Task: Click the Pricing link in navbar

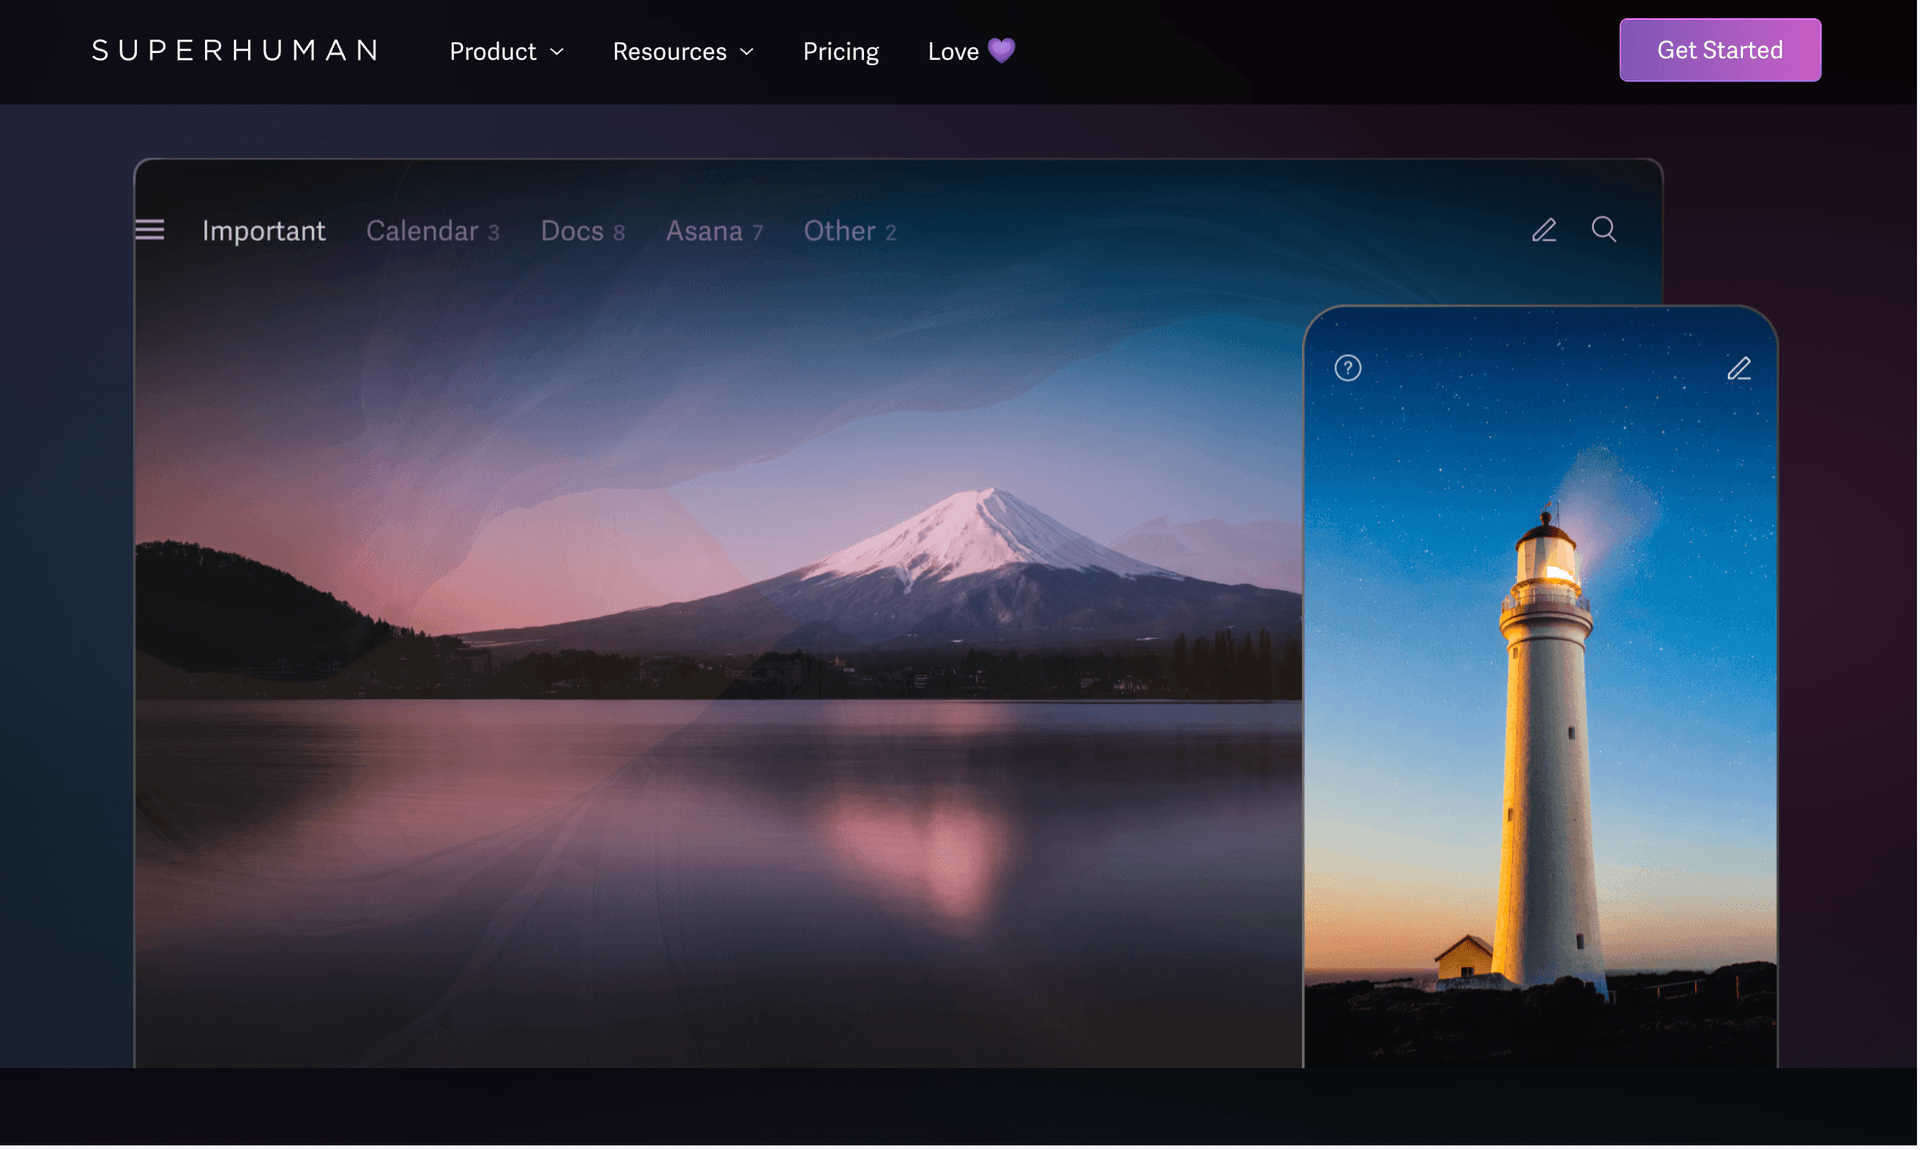Action: [x=840, y=49]
